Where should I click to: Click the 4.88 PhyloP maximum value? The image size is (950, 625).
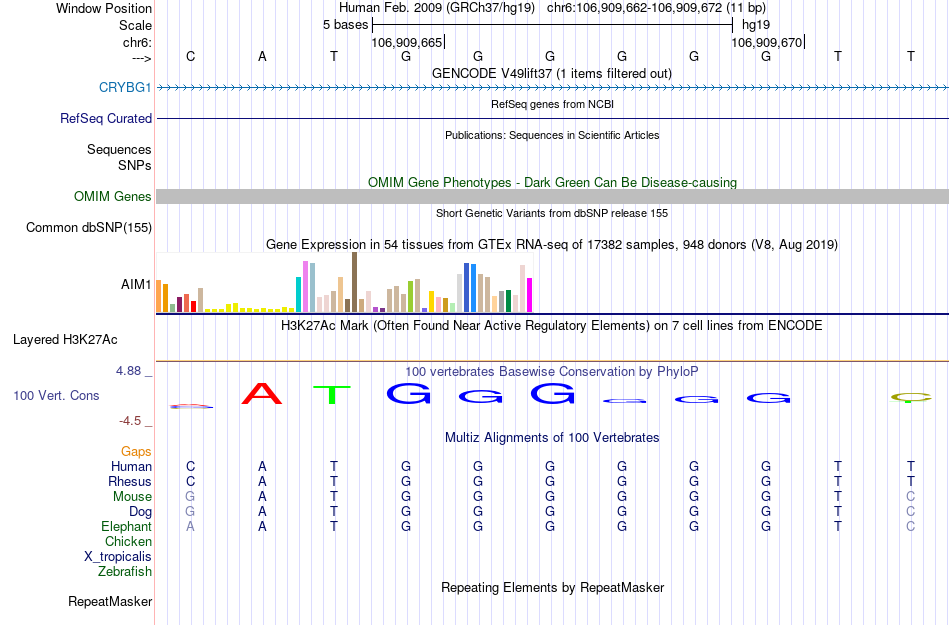[x=128, y=371]
